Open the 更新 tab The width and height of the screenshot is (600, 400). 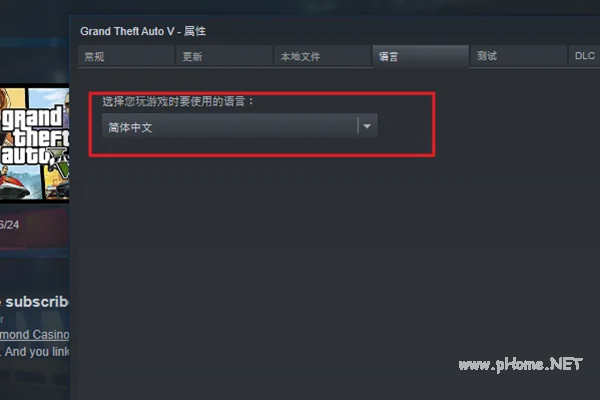tap(224, 57)
